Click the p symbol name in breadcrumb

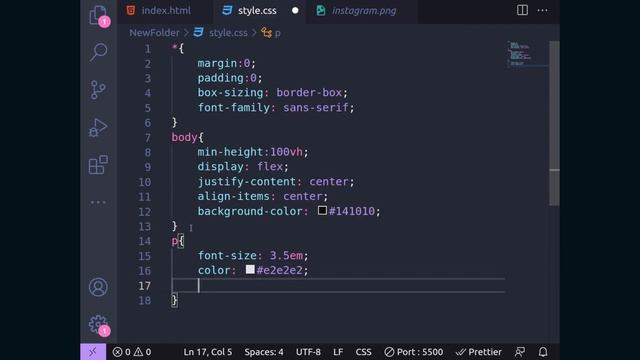[x=278, y=33]
